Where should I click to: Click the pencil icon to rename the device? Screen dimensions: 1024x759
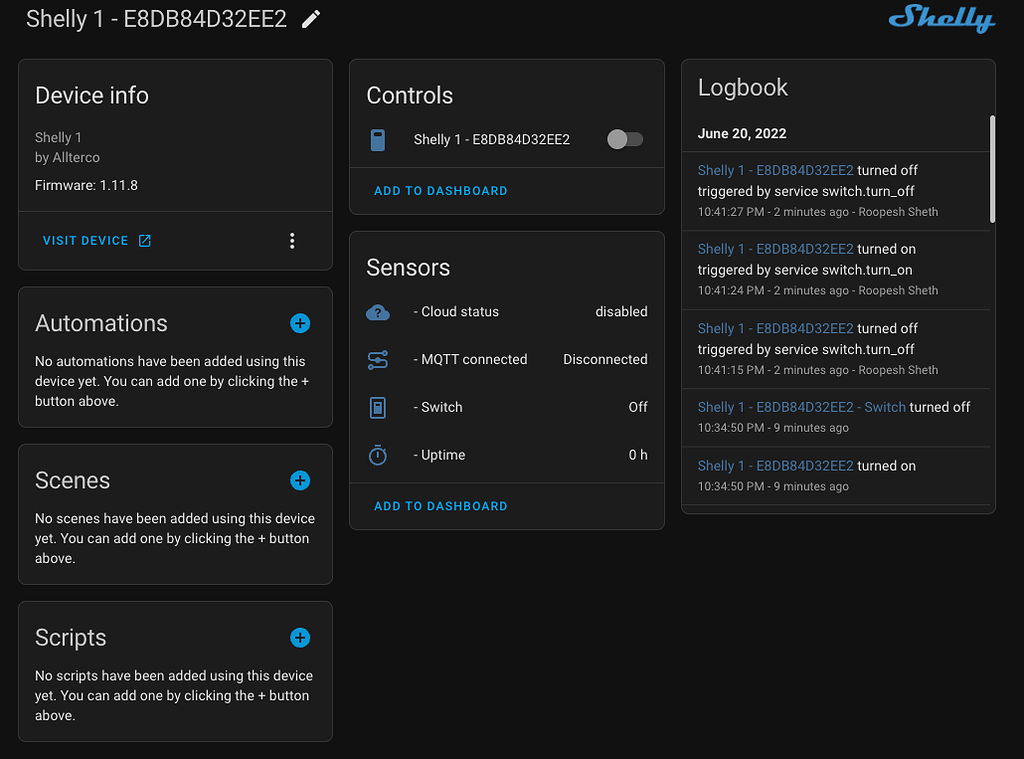coord(310,18)
